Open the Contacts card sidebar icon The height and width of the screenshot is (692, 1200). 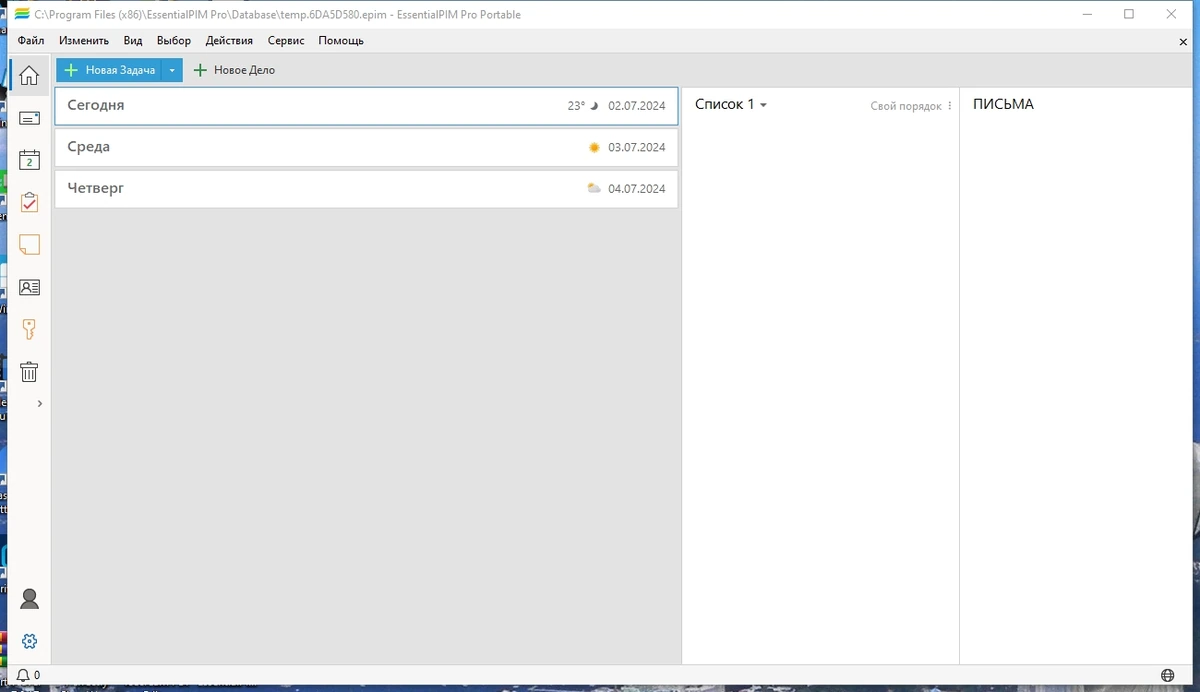[x=29, y=287]
